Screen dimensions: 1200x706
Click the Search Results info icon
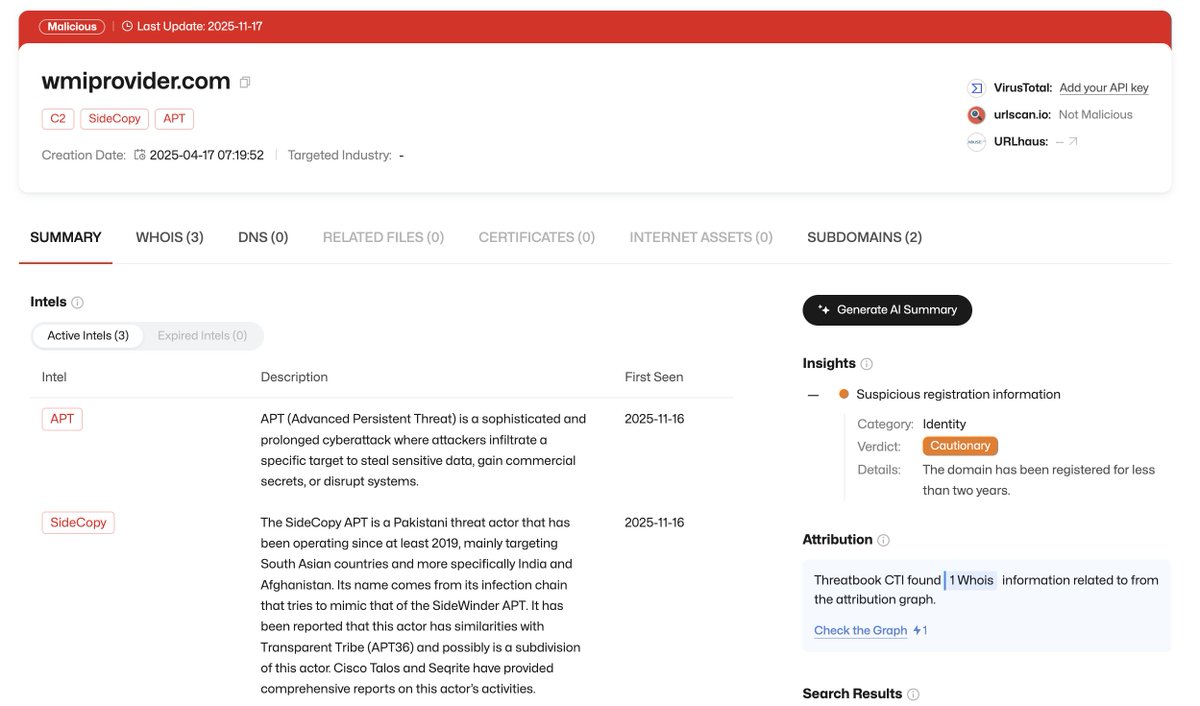pyautogui.click(x=913, y=694)
